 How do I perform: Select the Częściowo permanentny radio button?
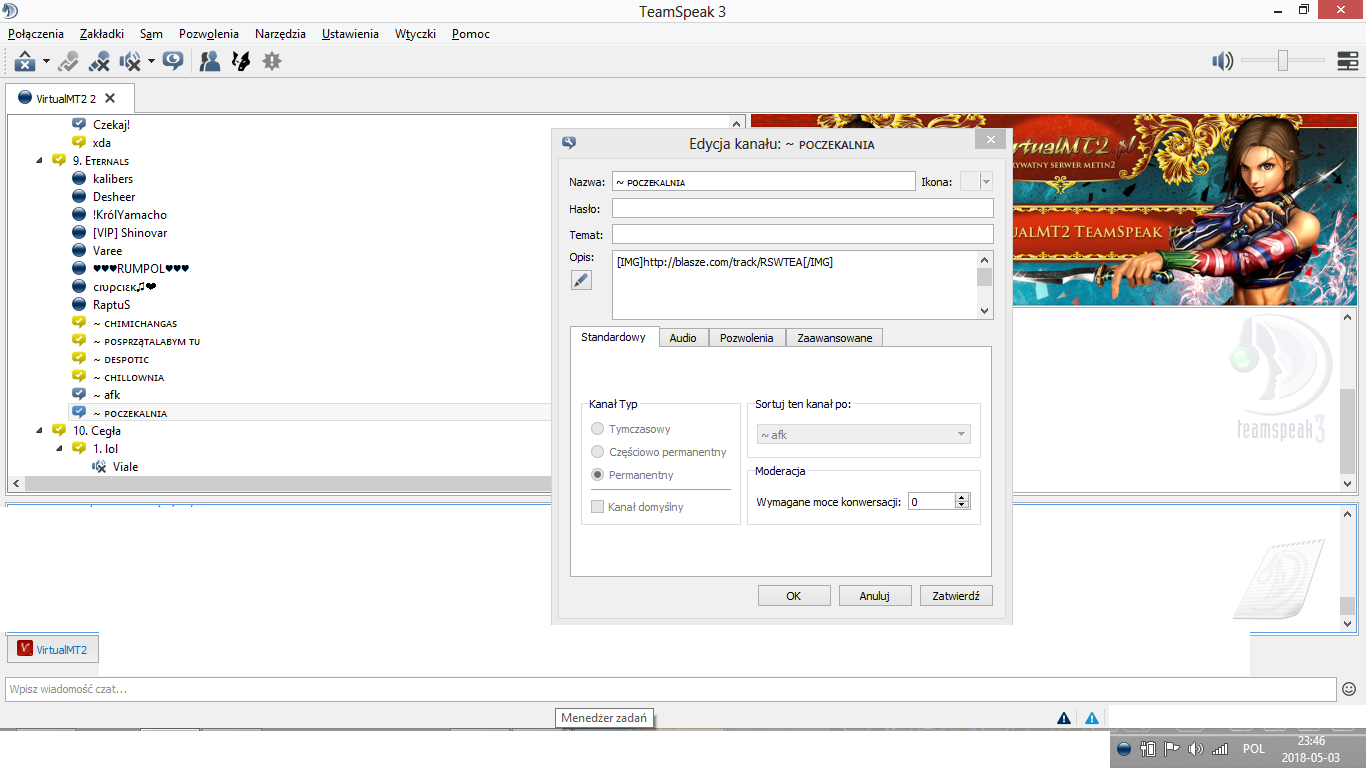[x=598, y=452]
